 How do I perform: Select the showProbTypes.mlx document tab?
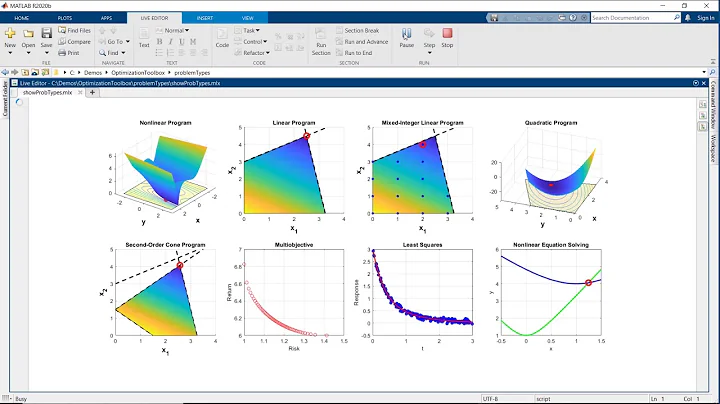[47, 92]
